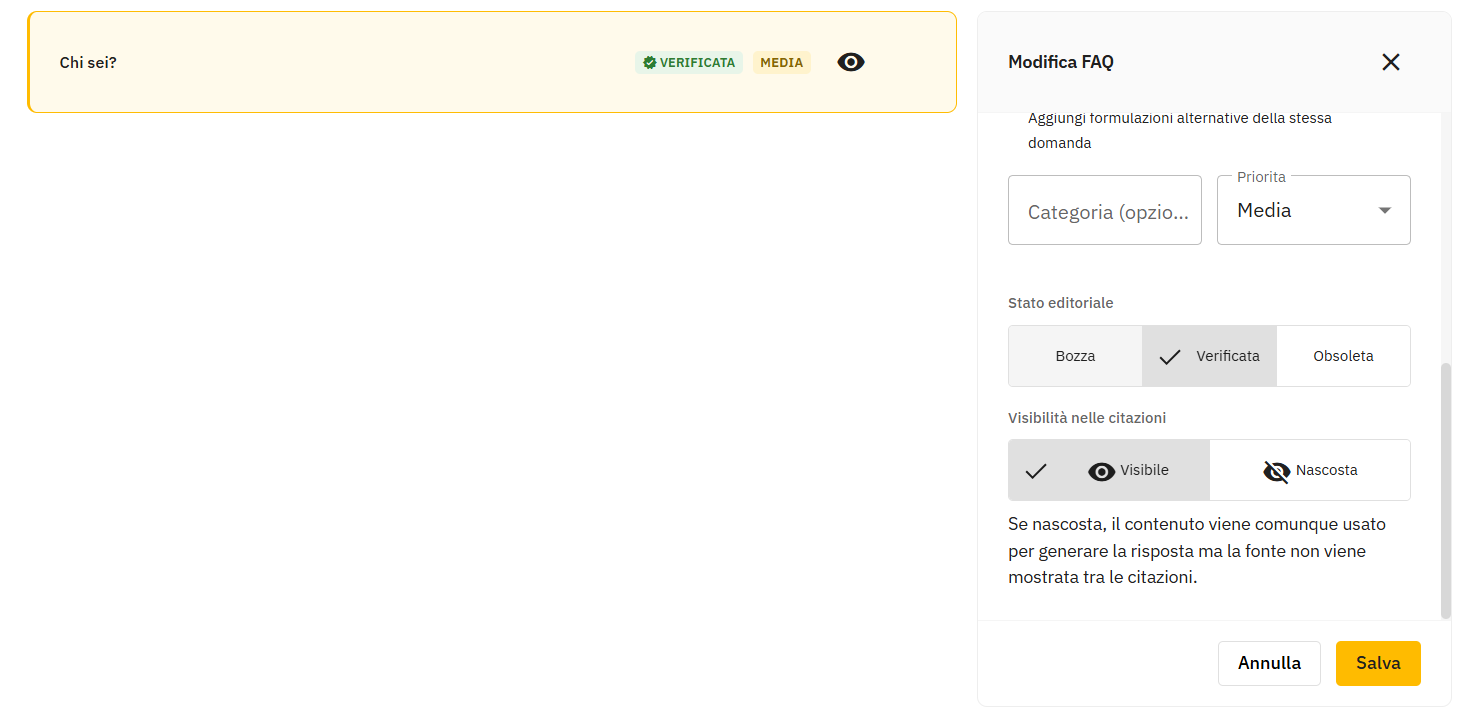Focus the Categoria input field
The height and width of the screenshot is (717, 1472).
[x=1105, y=210]
